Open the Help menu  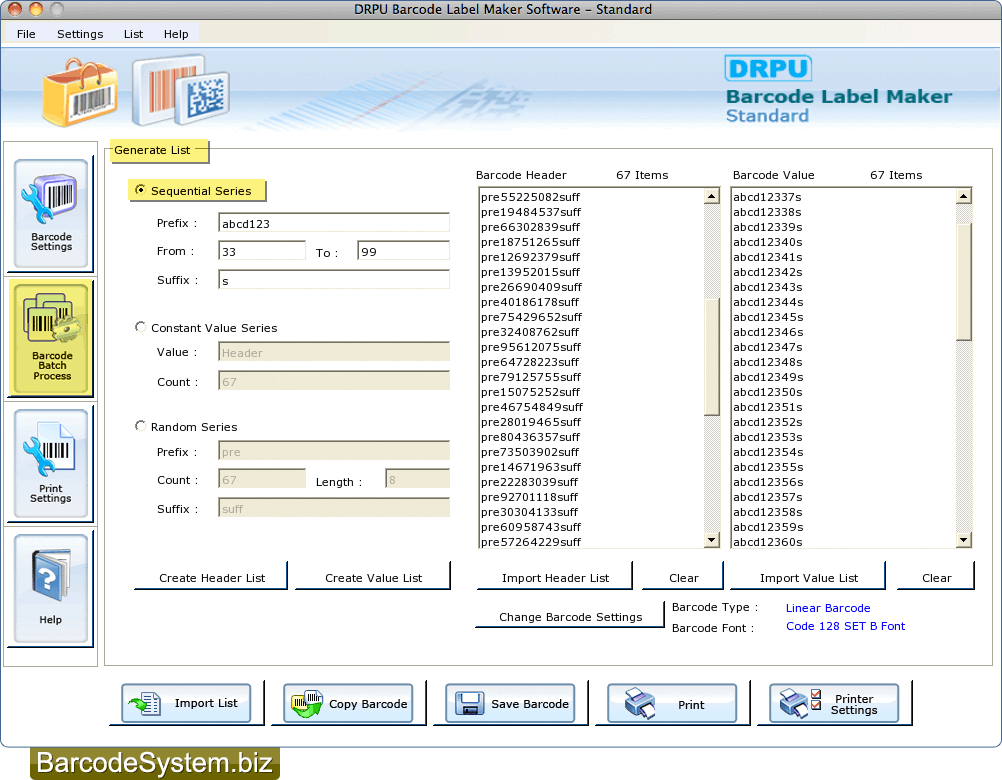176,34
